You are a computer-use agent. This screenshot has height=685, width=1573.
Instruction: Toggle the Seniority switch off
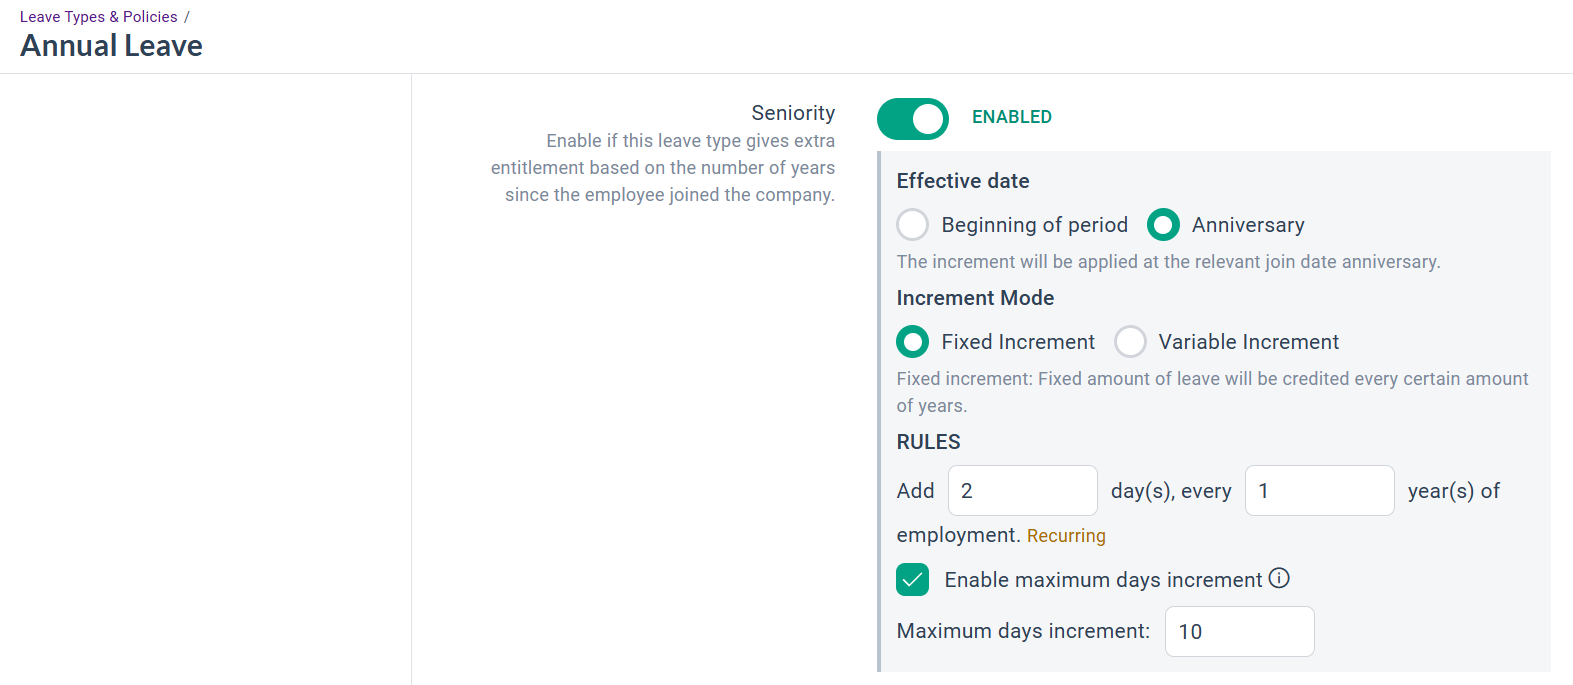coord(912,119)
